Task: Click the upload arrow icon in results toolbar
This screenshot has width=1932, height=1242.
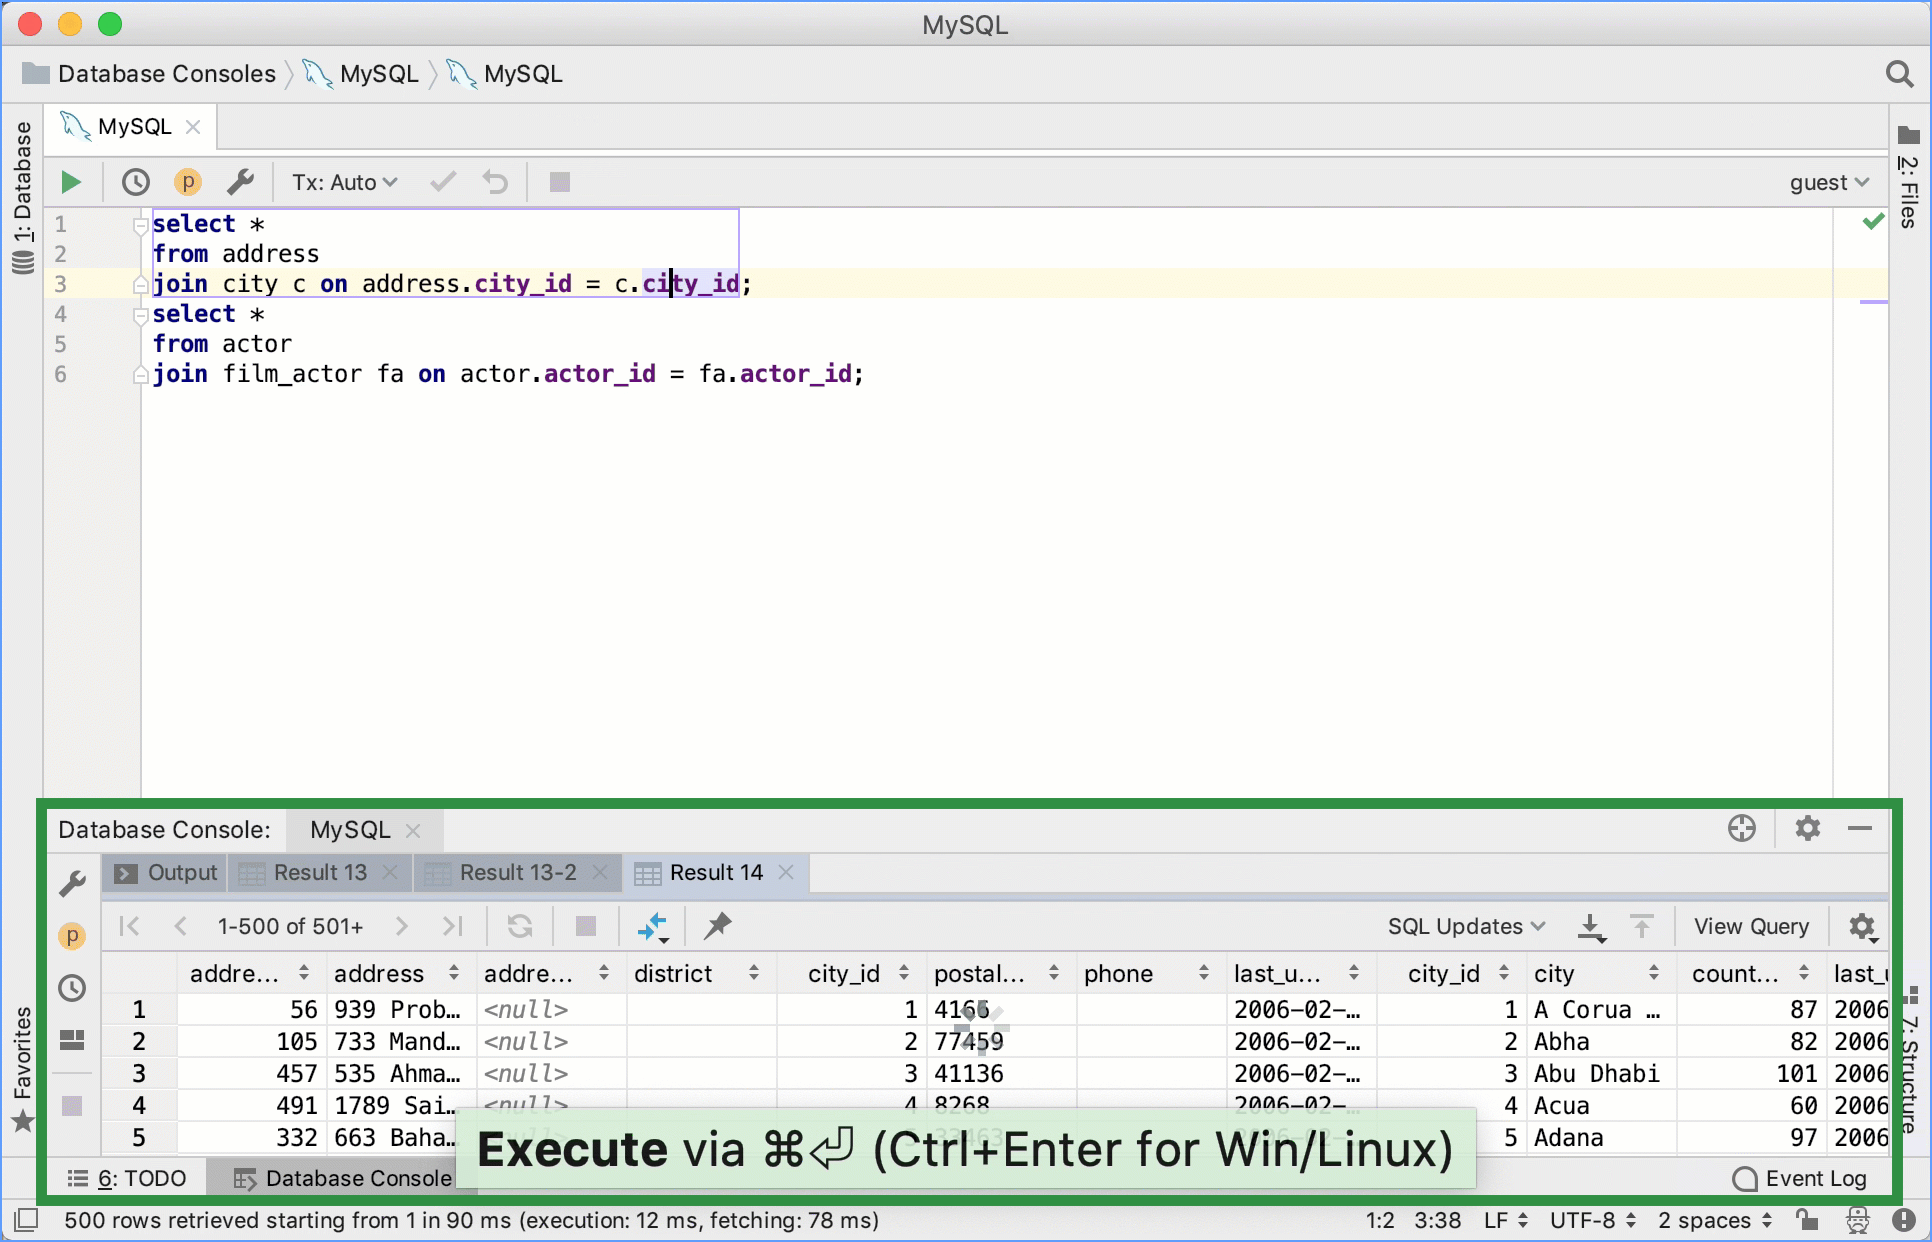Action: click(x=1642, y=926)
